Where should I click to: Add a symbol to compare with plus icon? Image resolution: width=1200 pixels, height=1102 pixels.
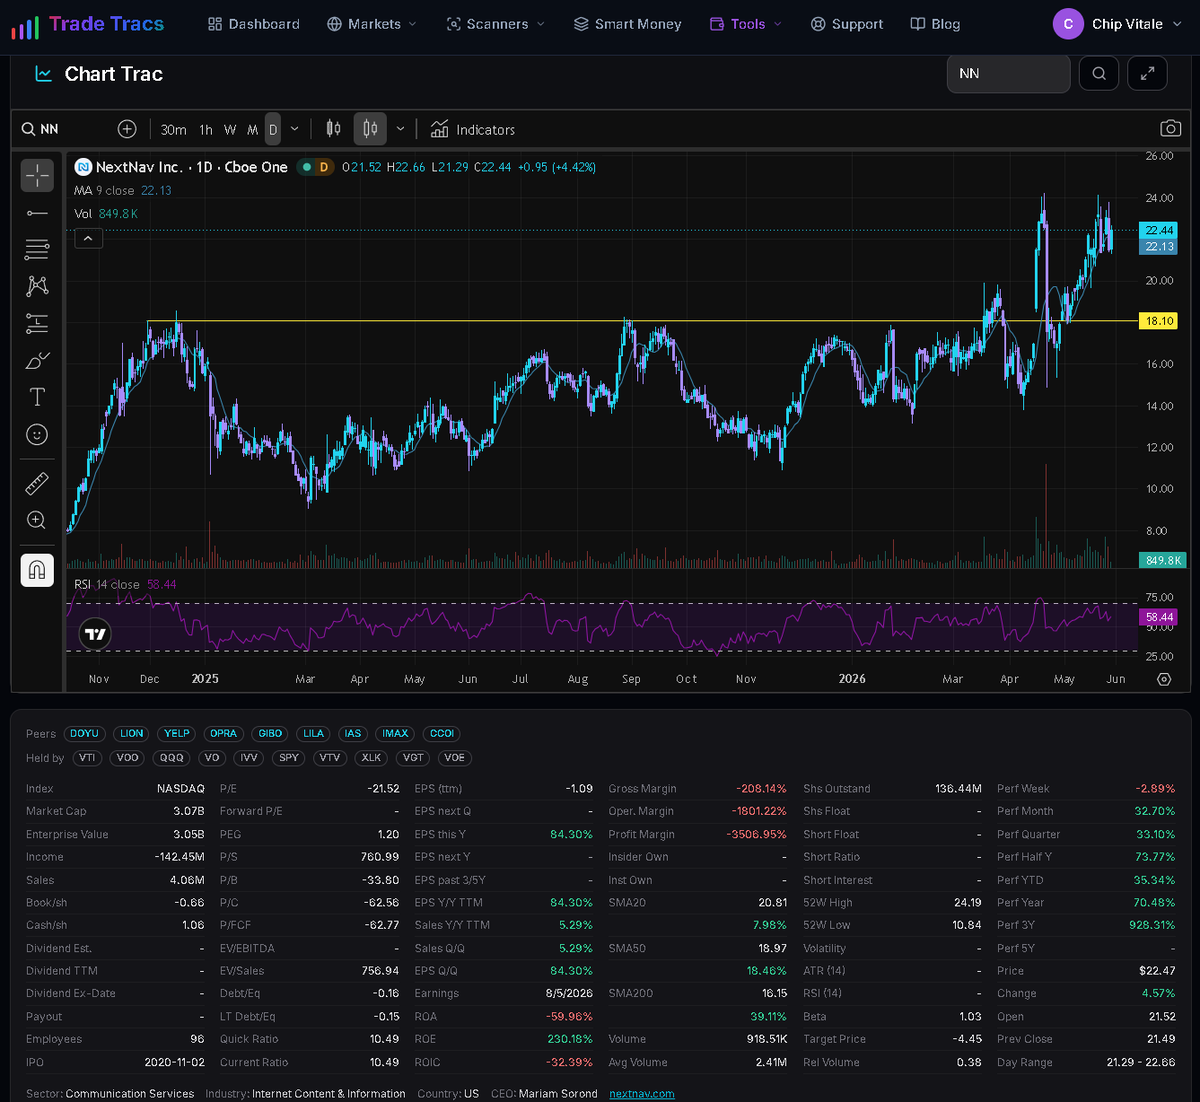pyautogui.click(x=127, y=129)
